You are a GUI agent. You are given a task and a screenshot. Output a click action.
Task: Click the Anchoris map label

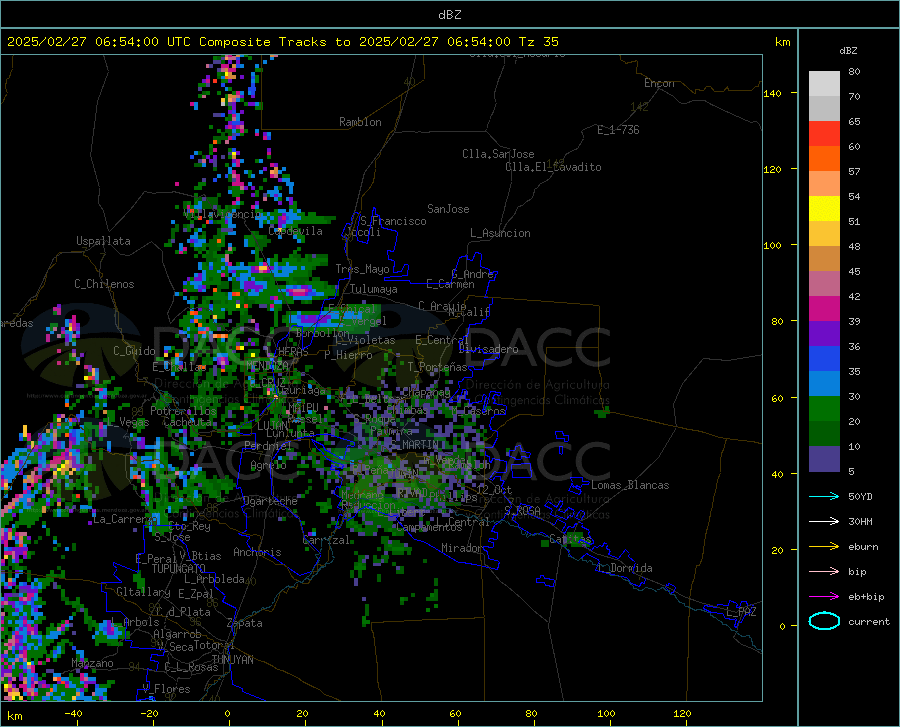tap(257, 552)
